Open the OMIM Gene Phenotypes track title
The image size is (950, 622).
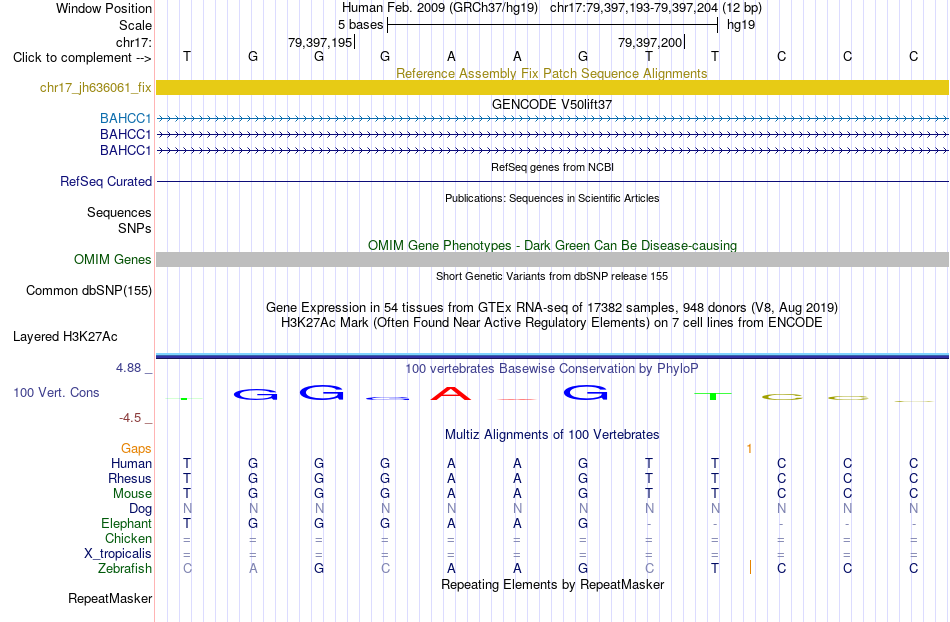tap(552, 245)
